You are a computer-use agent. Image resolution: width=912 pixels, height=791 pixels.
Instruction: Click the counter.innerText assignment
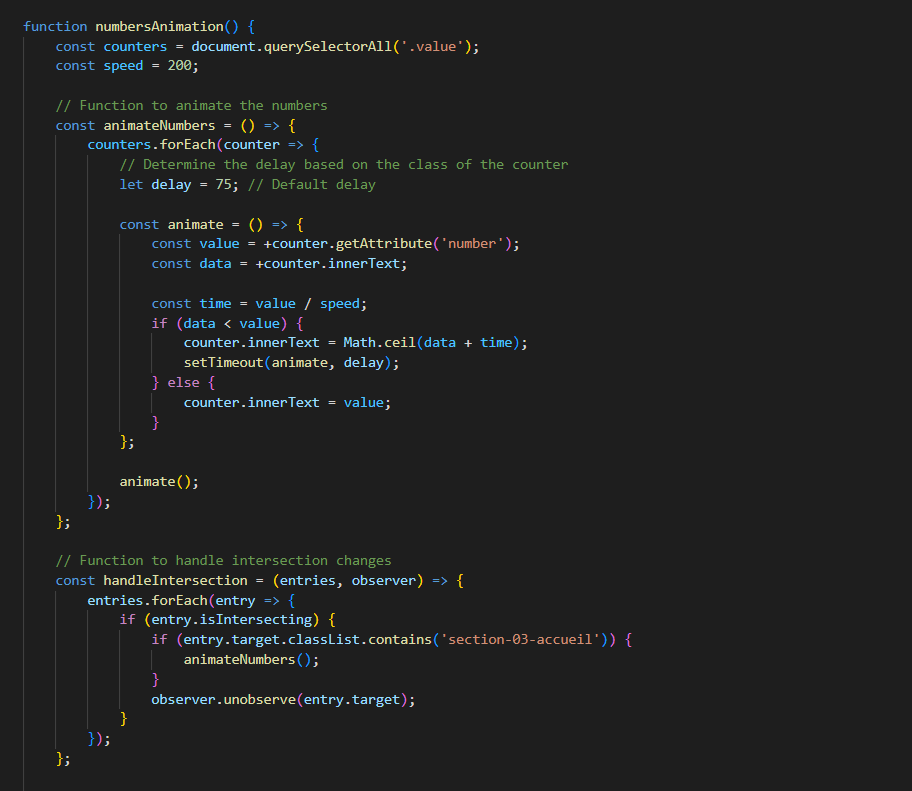coord(250,342)
